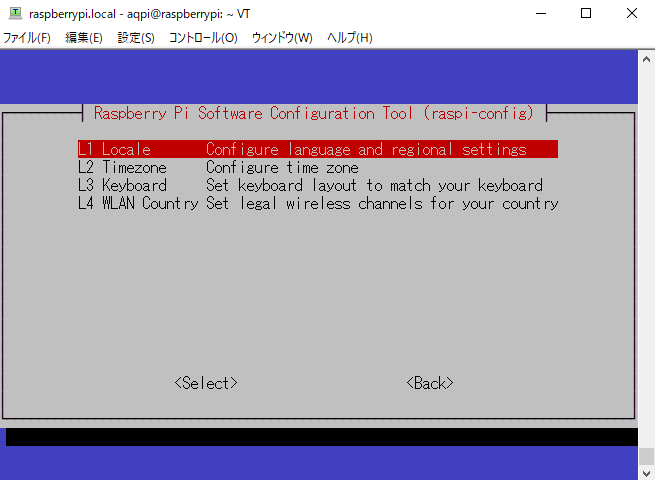Click the scrollbar up arrow

[646, 59]
